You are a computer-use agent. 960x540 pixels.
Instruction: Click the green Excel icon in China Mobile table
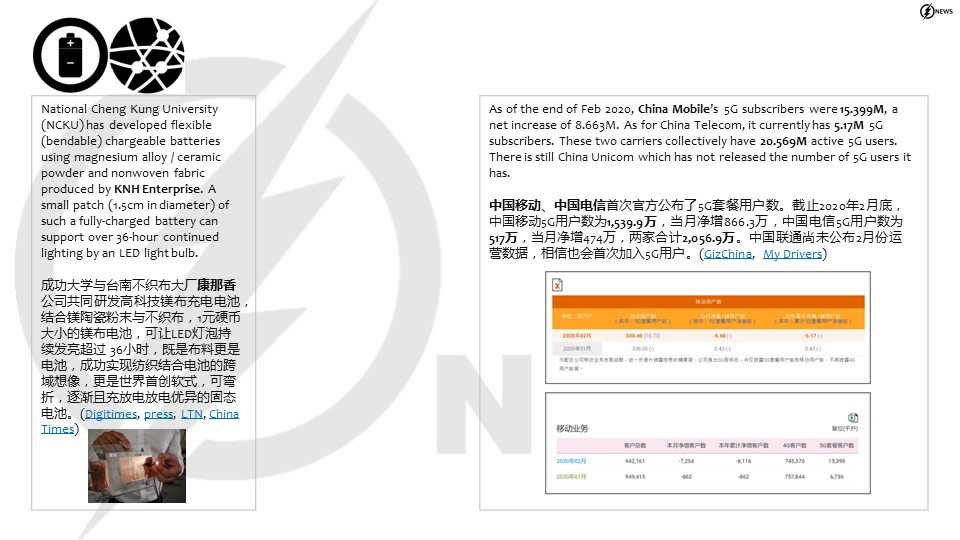point(853,418)
